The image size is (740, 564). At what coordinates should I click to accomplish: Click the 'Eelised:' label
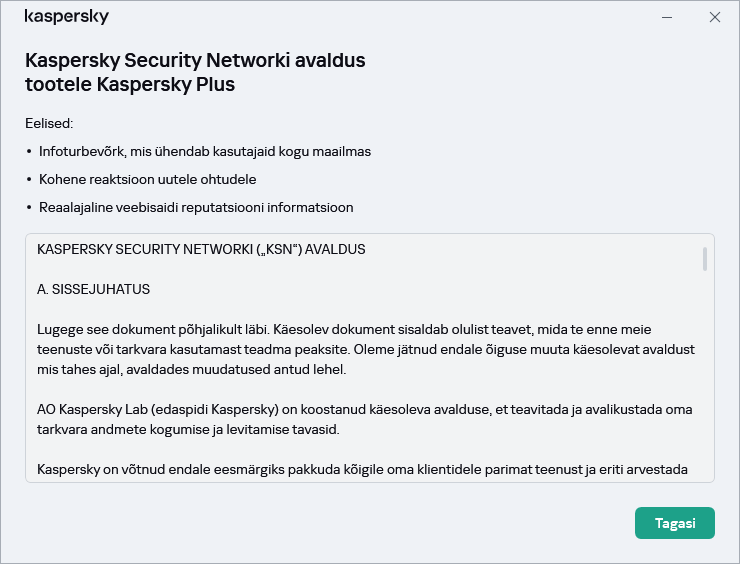pos(49,123)
